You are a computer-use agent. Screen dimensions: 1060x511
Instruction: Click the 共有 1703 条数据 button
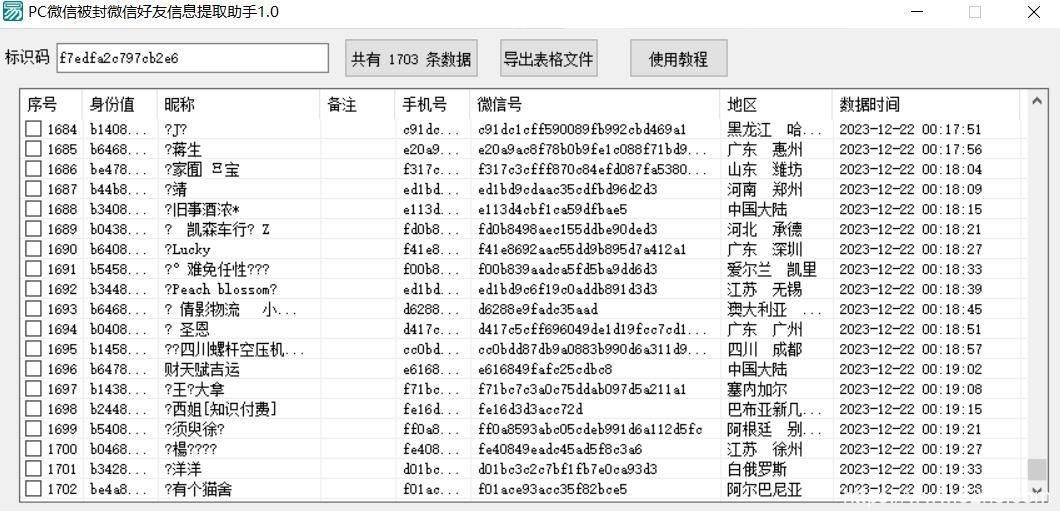click(x=411, y=59)
